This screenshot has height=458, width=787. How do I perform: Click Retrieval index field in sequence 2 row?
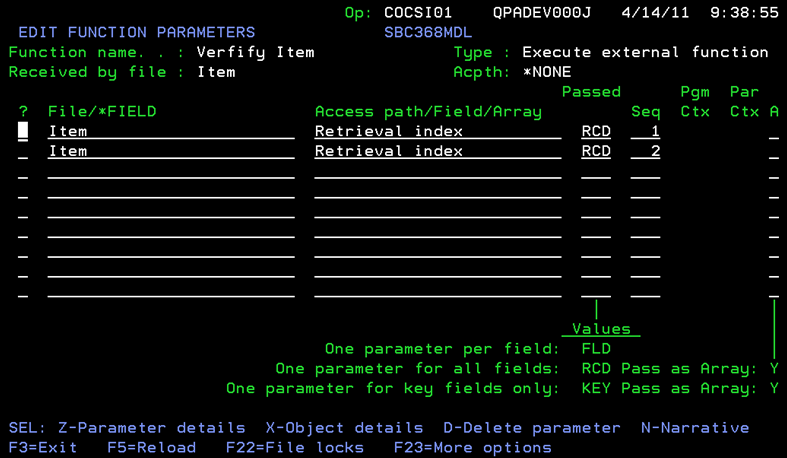(438, 151)
